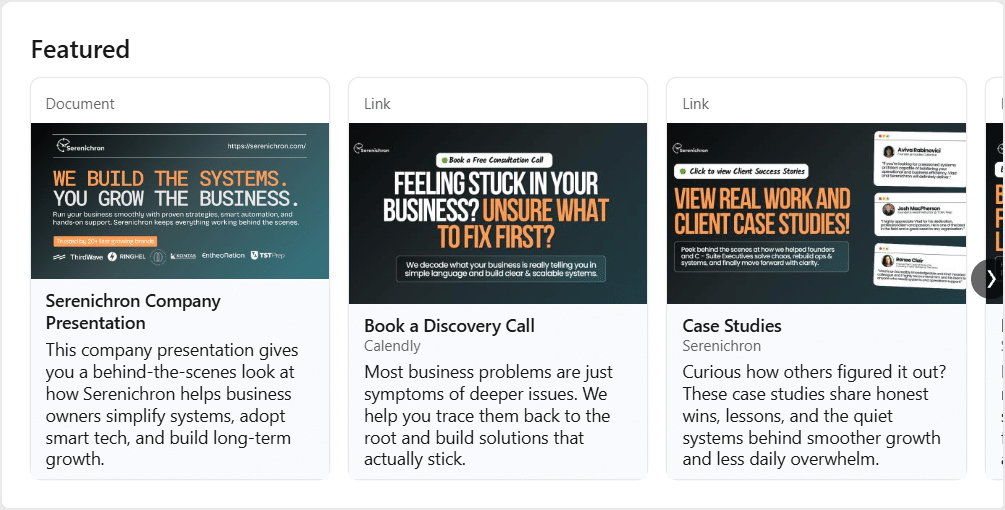Image resolution: width=1005 pixels, height=510 pixels.
Task: Click 'Click to view Client Success Stories' pill
Action: [741, 171]
